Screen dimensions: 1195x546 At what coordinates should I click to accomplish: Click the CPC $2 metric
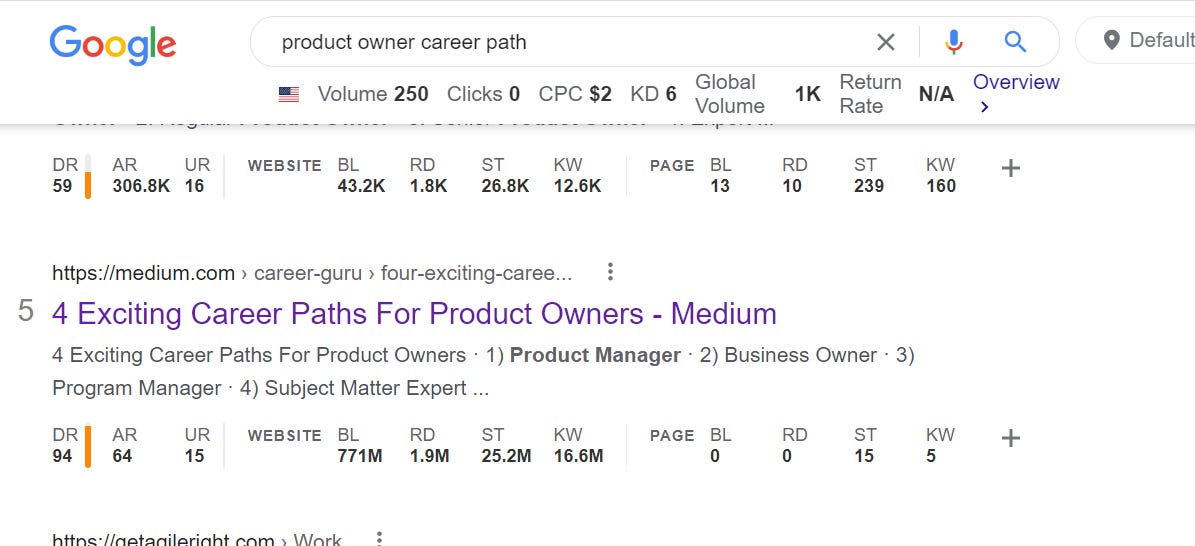click(575, 95)
